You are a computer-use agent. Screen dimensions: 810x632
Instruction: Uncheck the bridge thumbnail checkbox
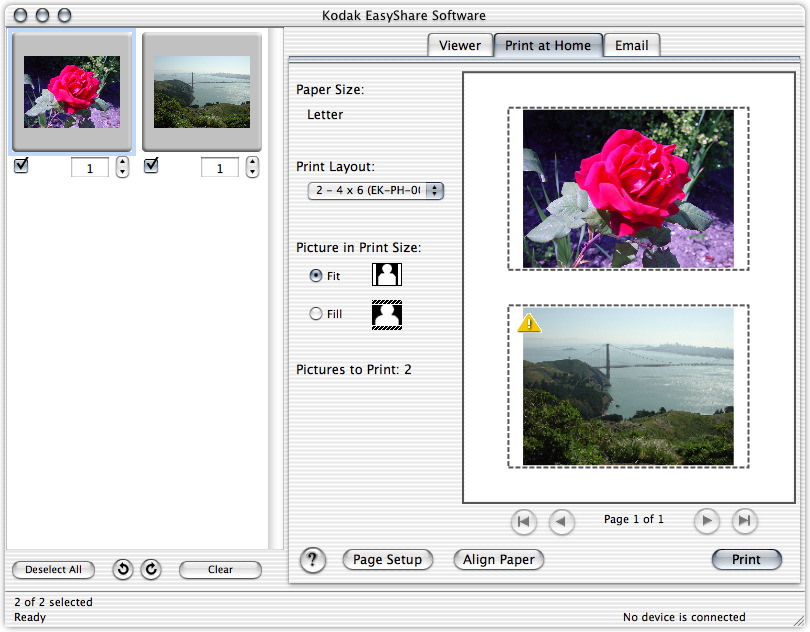(x=151, y=166)
